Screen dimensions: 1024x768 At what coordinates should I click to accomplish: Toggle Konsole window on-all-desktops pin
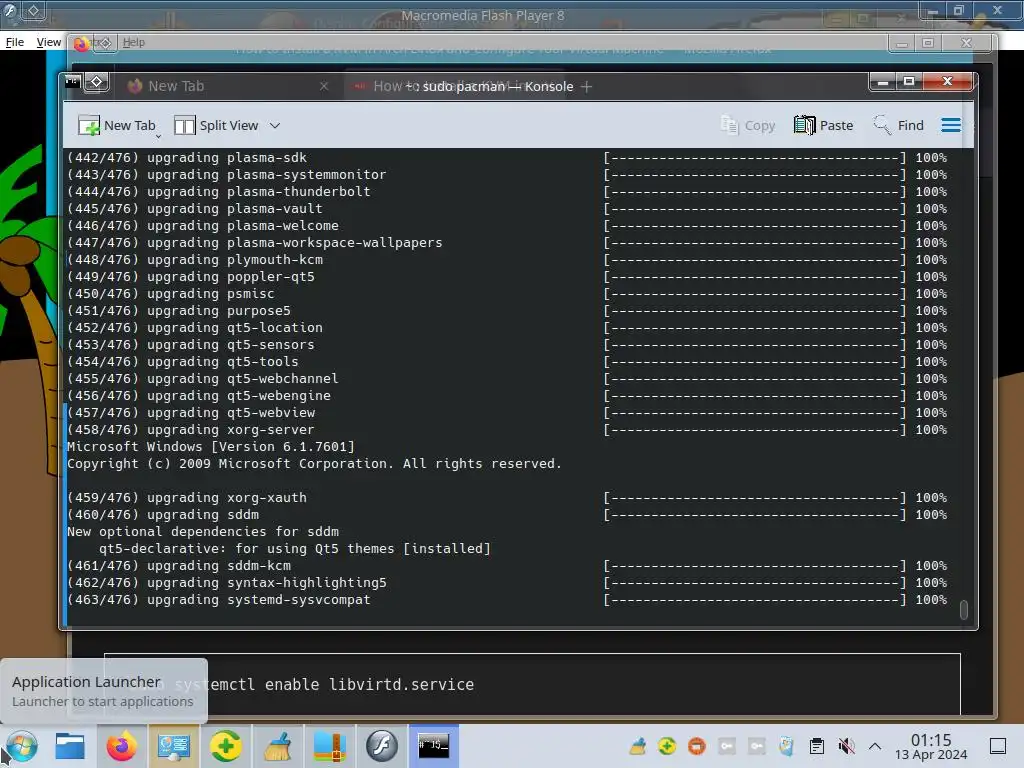pyautogui.click(x=97, y=82)
